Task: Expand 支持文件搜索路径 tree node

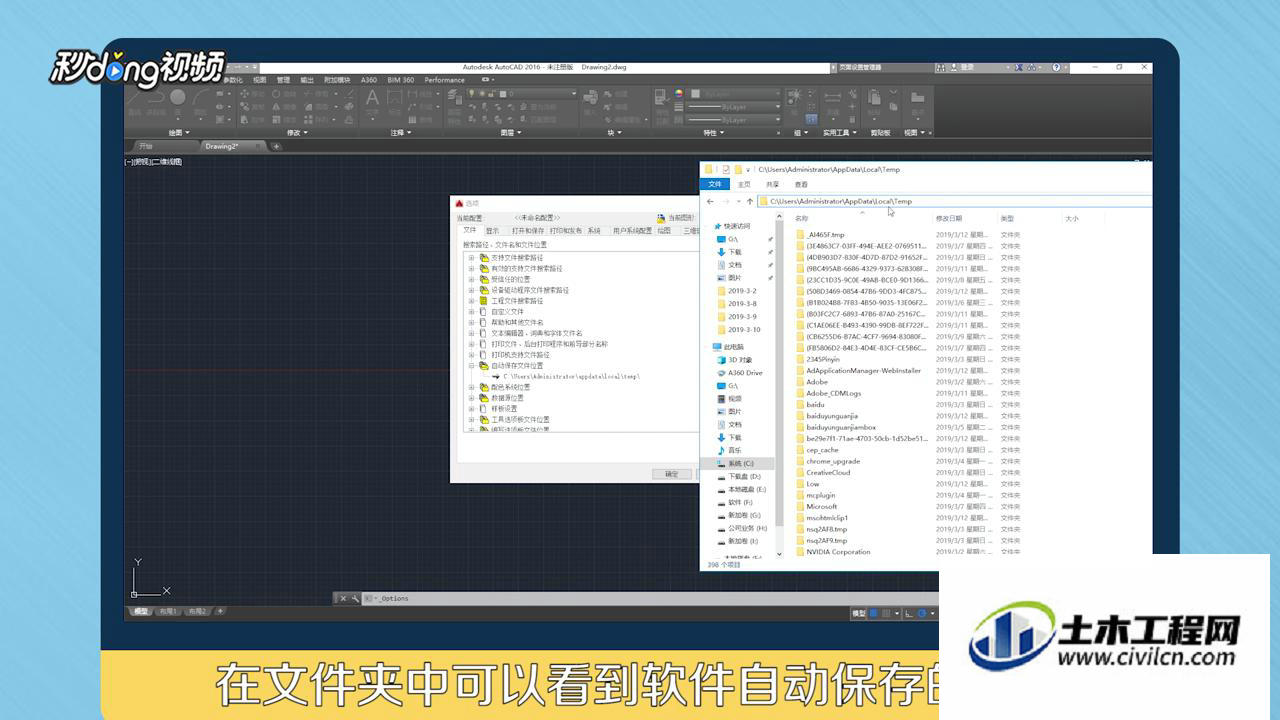Action: click(472, 258)
